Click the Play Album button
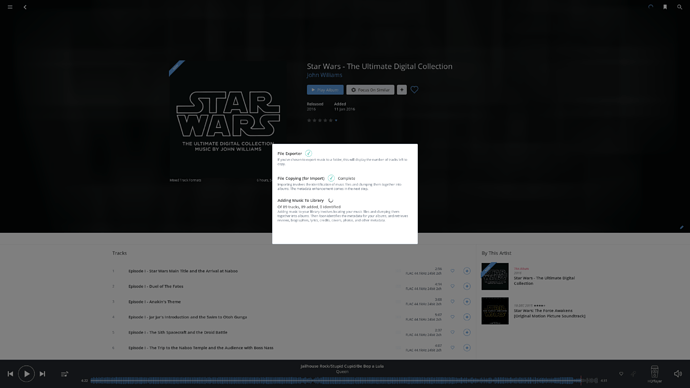This screenshot has height=388, width=690. [x=325, y=90]
